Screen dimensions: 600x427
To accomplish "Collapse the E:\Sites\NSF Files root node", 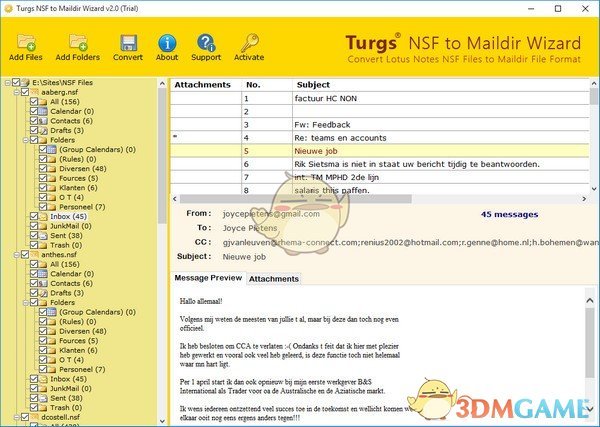I will click(x=8, y=83).
